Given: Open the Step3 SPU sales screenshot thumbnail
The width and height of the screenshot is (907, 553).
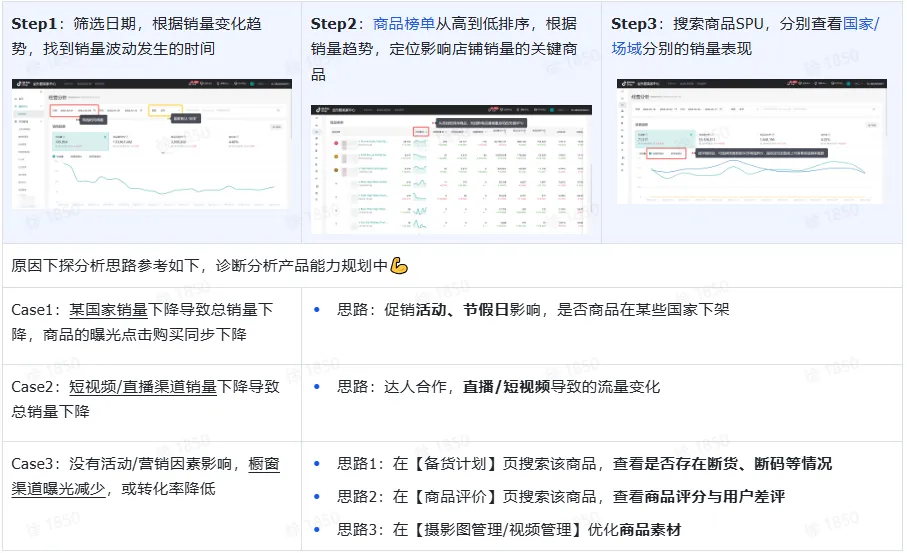Looking at the screenshot, I should tap(751, 142).
